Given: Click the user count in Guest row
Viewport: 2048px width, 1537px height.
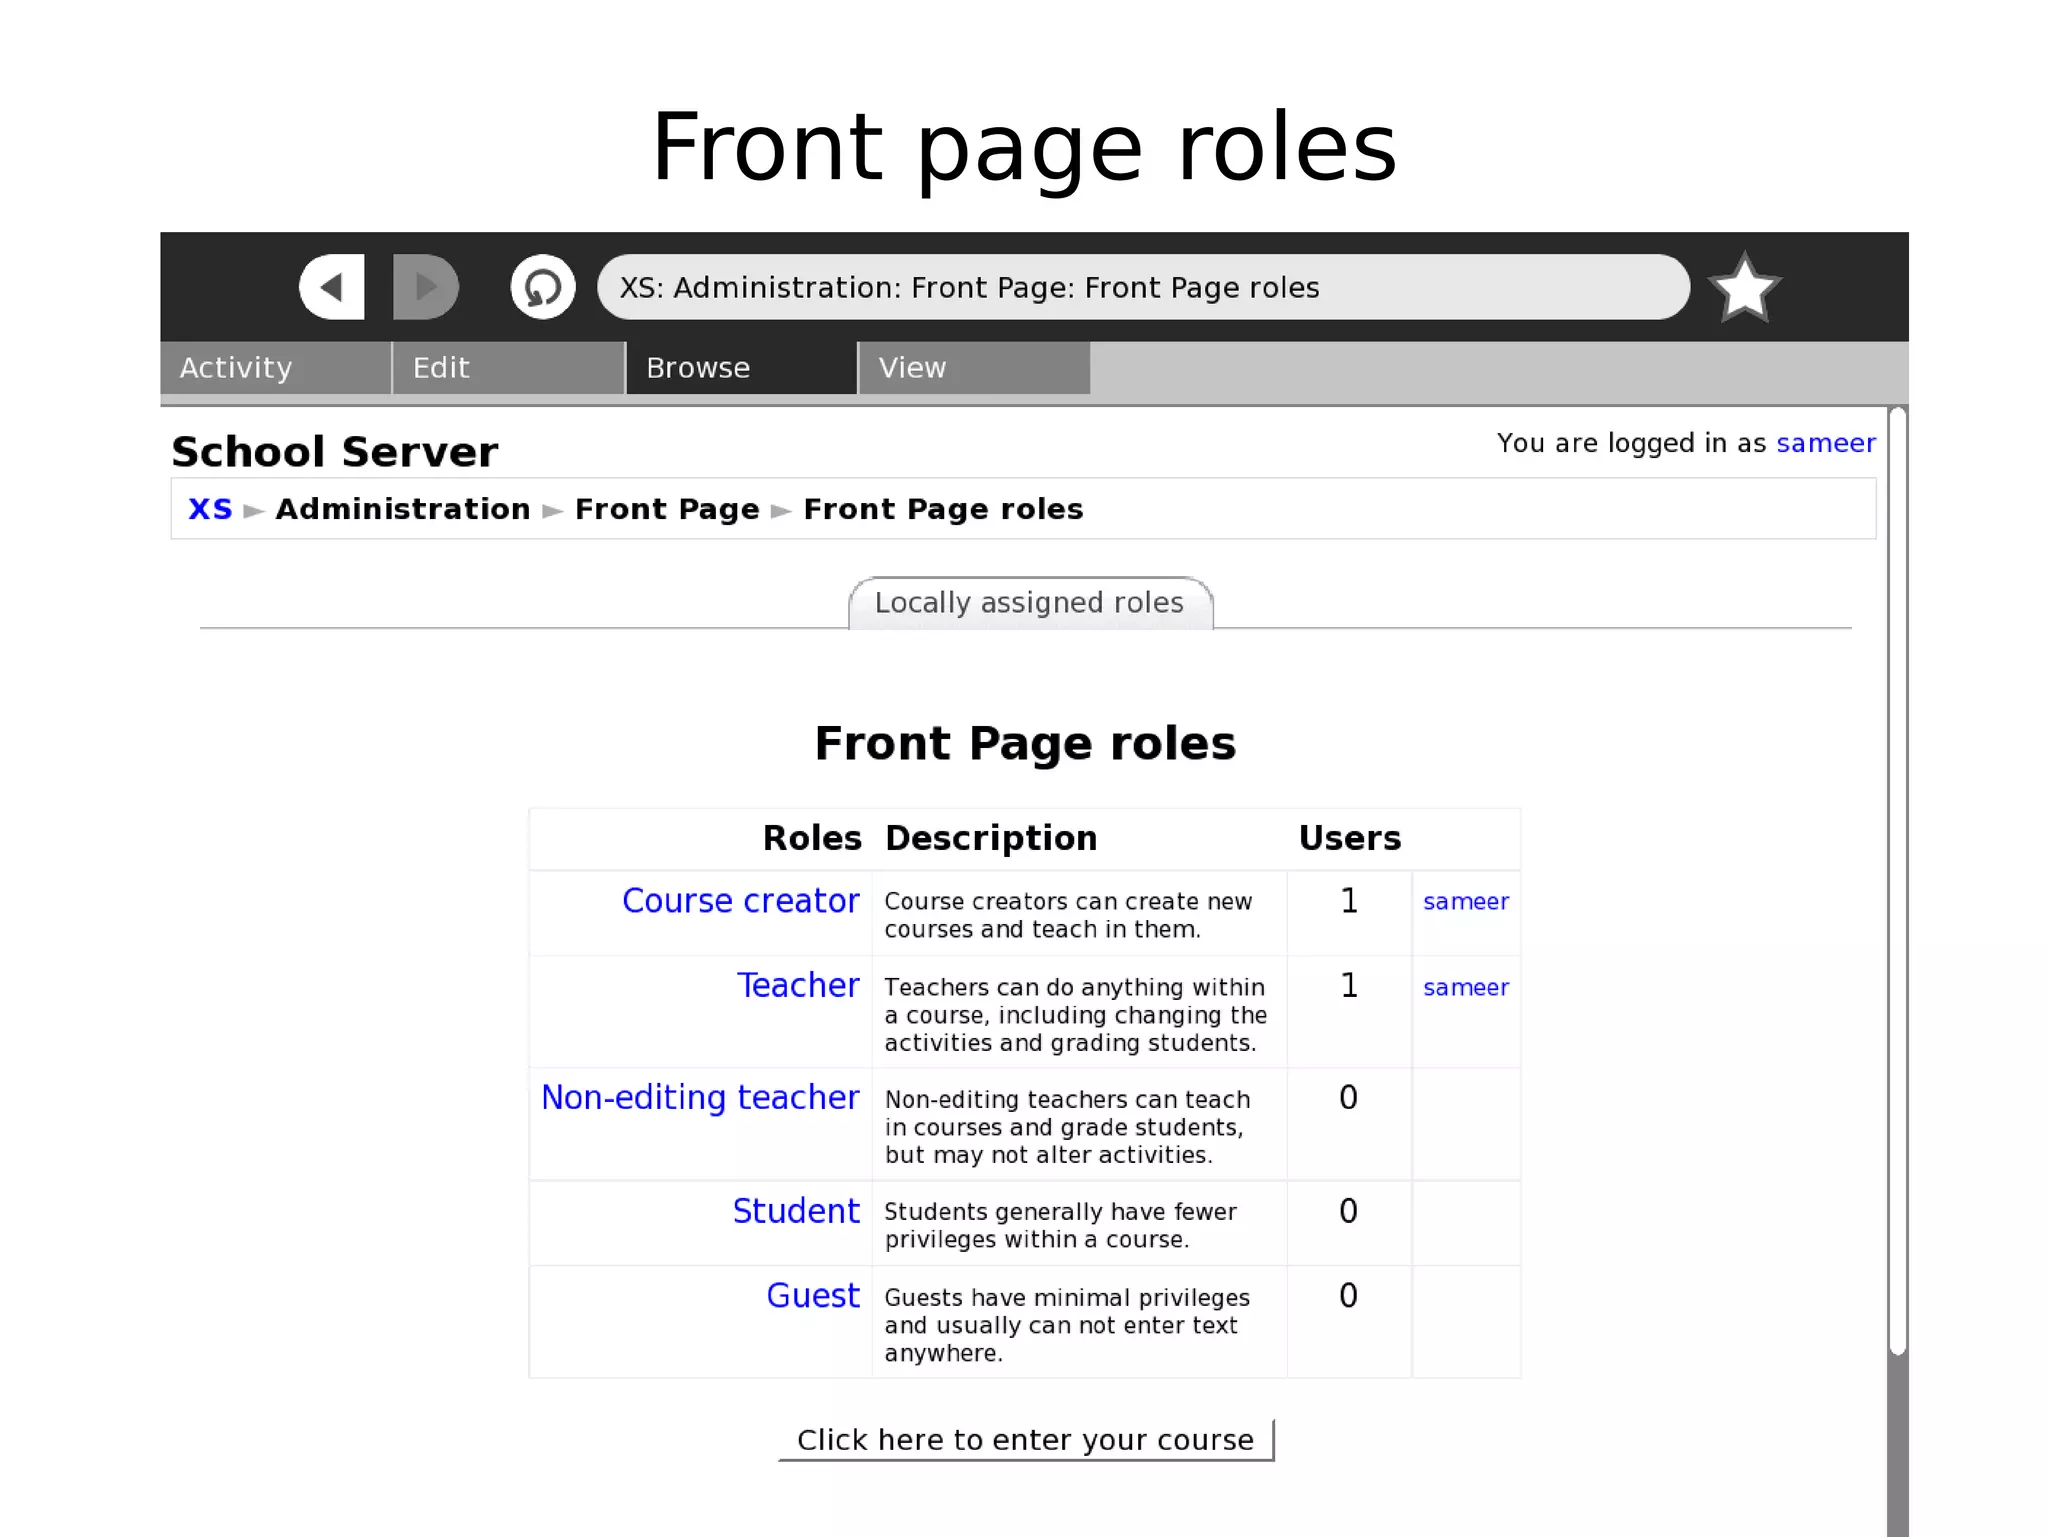Looking at the screenshot, I should click(x=1349, y=1296).
